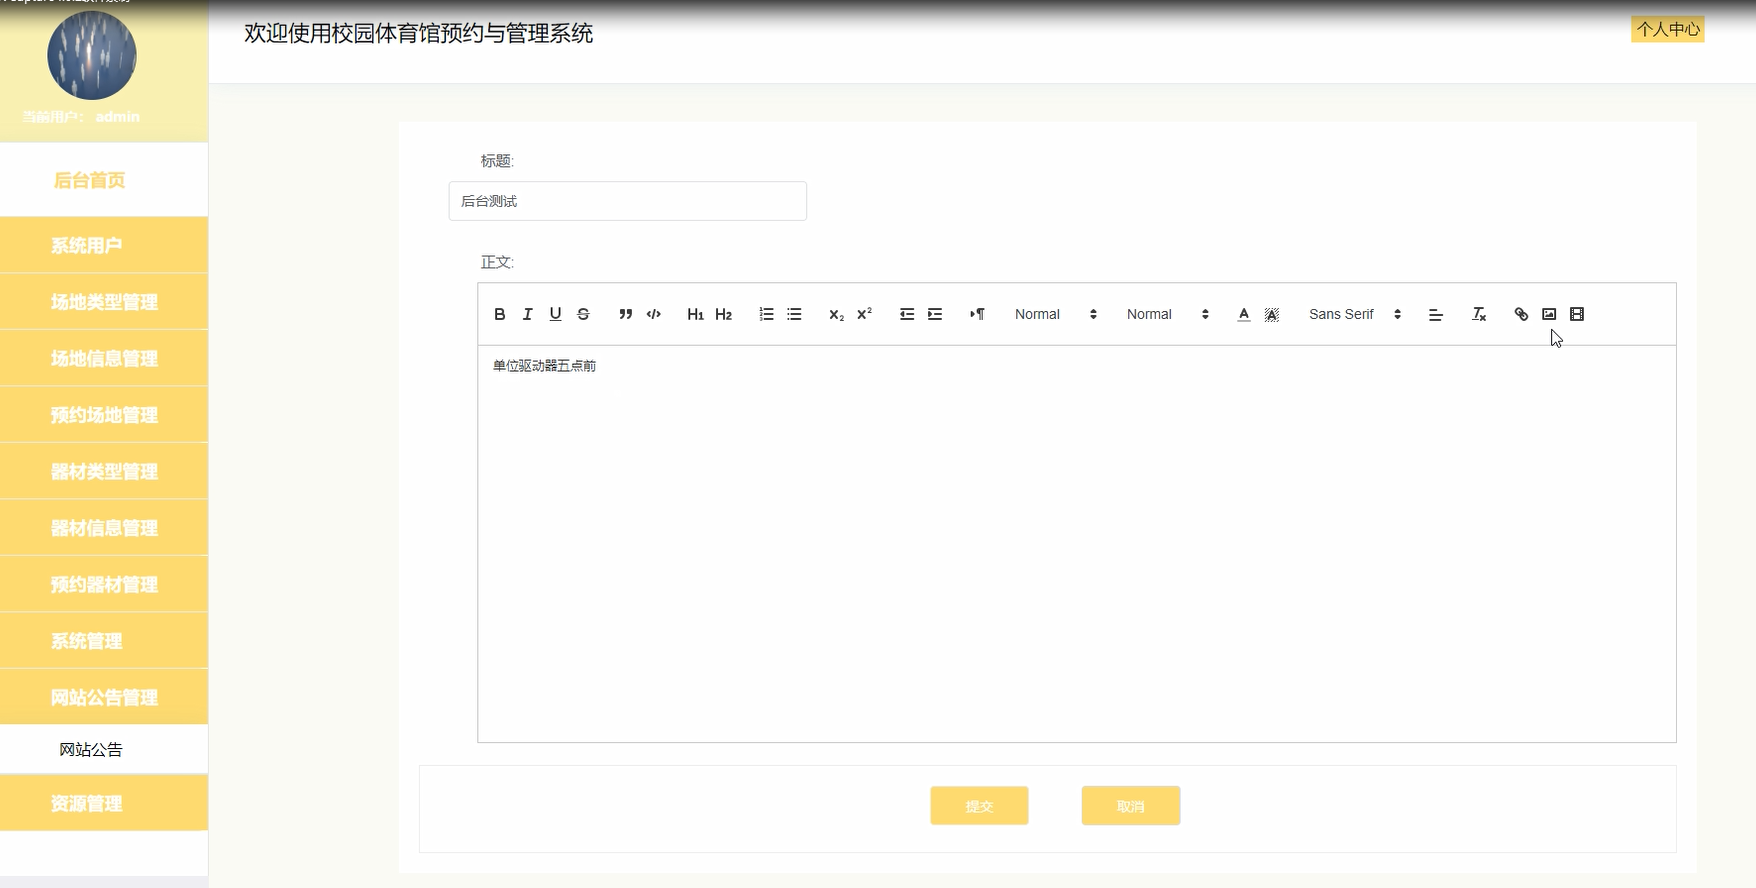Image resolution: width=1756 pixels, height=888 pixels.
Task: Expand 资源管理 menu
Action: tap(104, 803)
